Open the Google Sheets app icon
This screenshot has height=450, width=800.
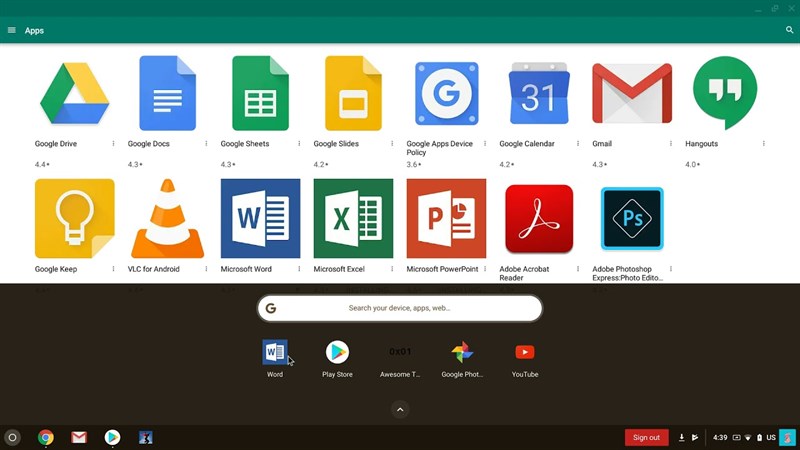click(260, 93)
